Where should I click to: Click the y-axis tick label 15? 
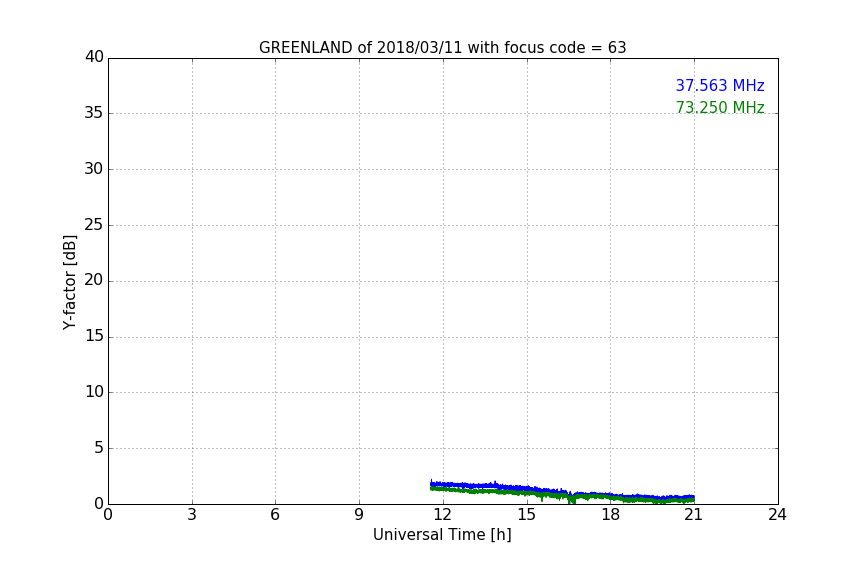click(94, 336)
